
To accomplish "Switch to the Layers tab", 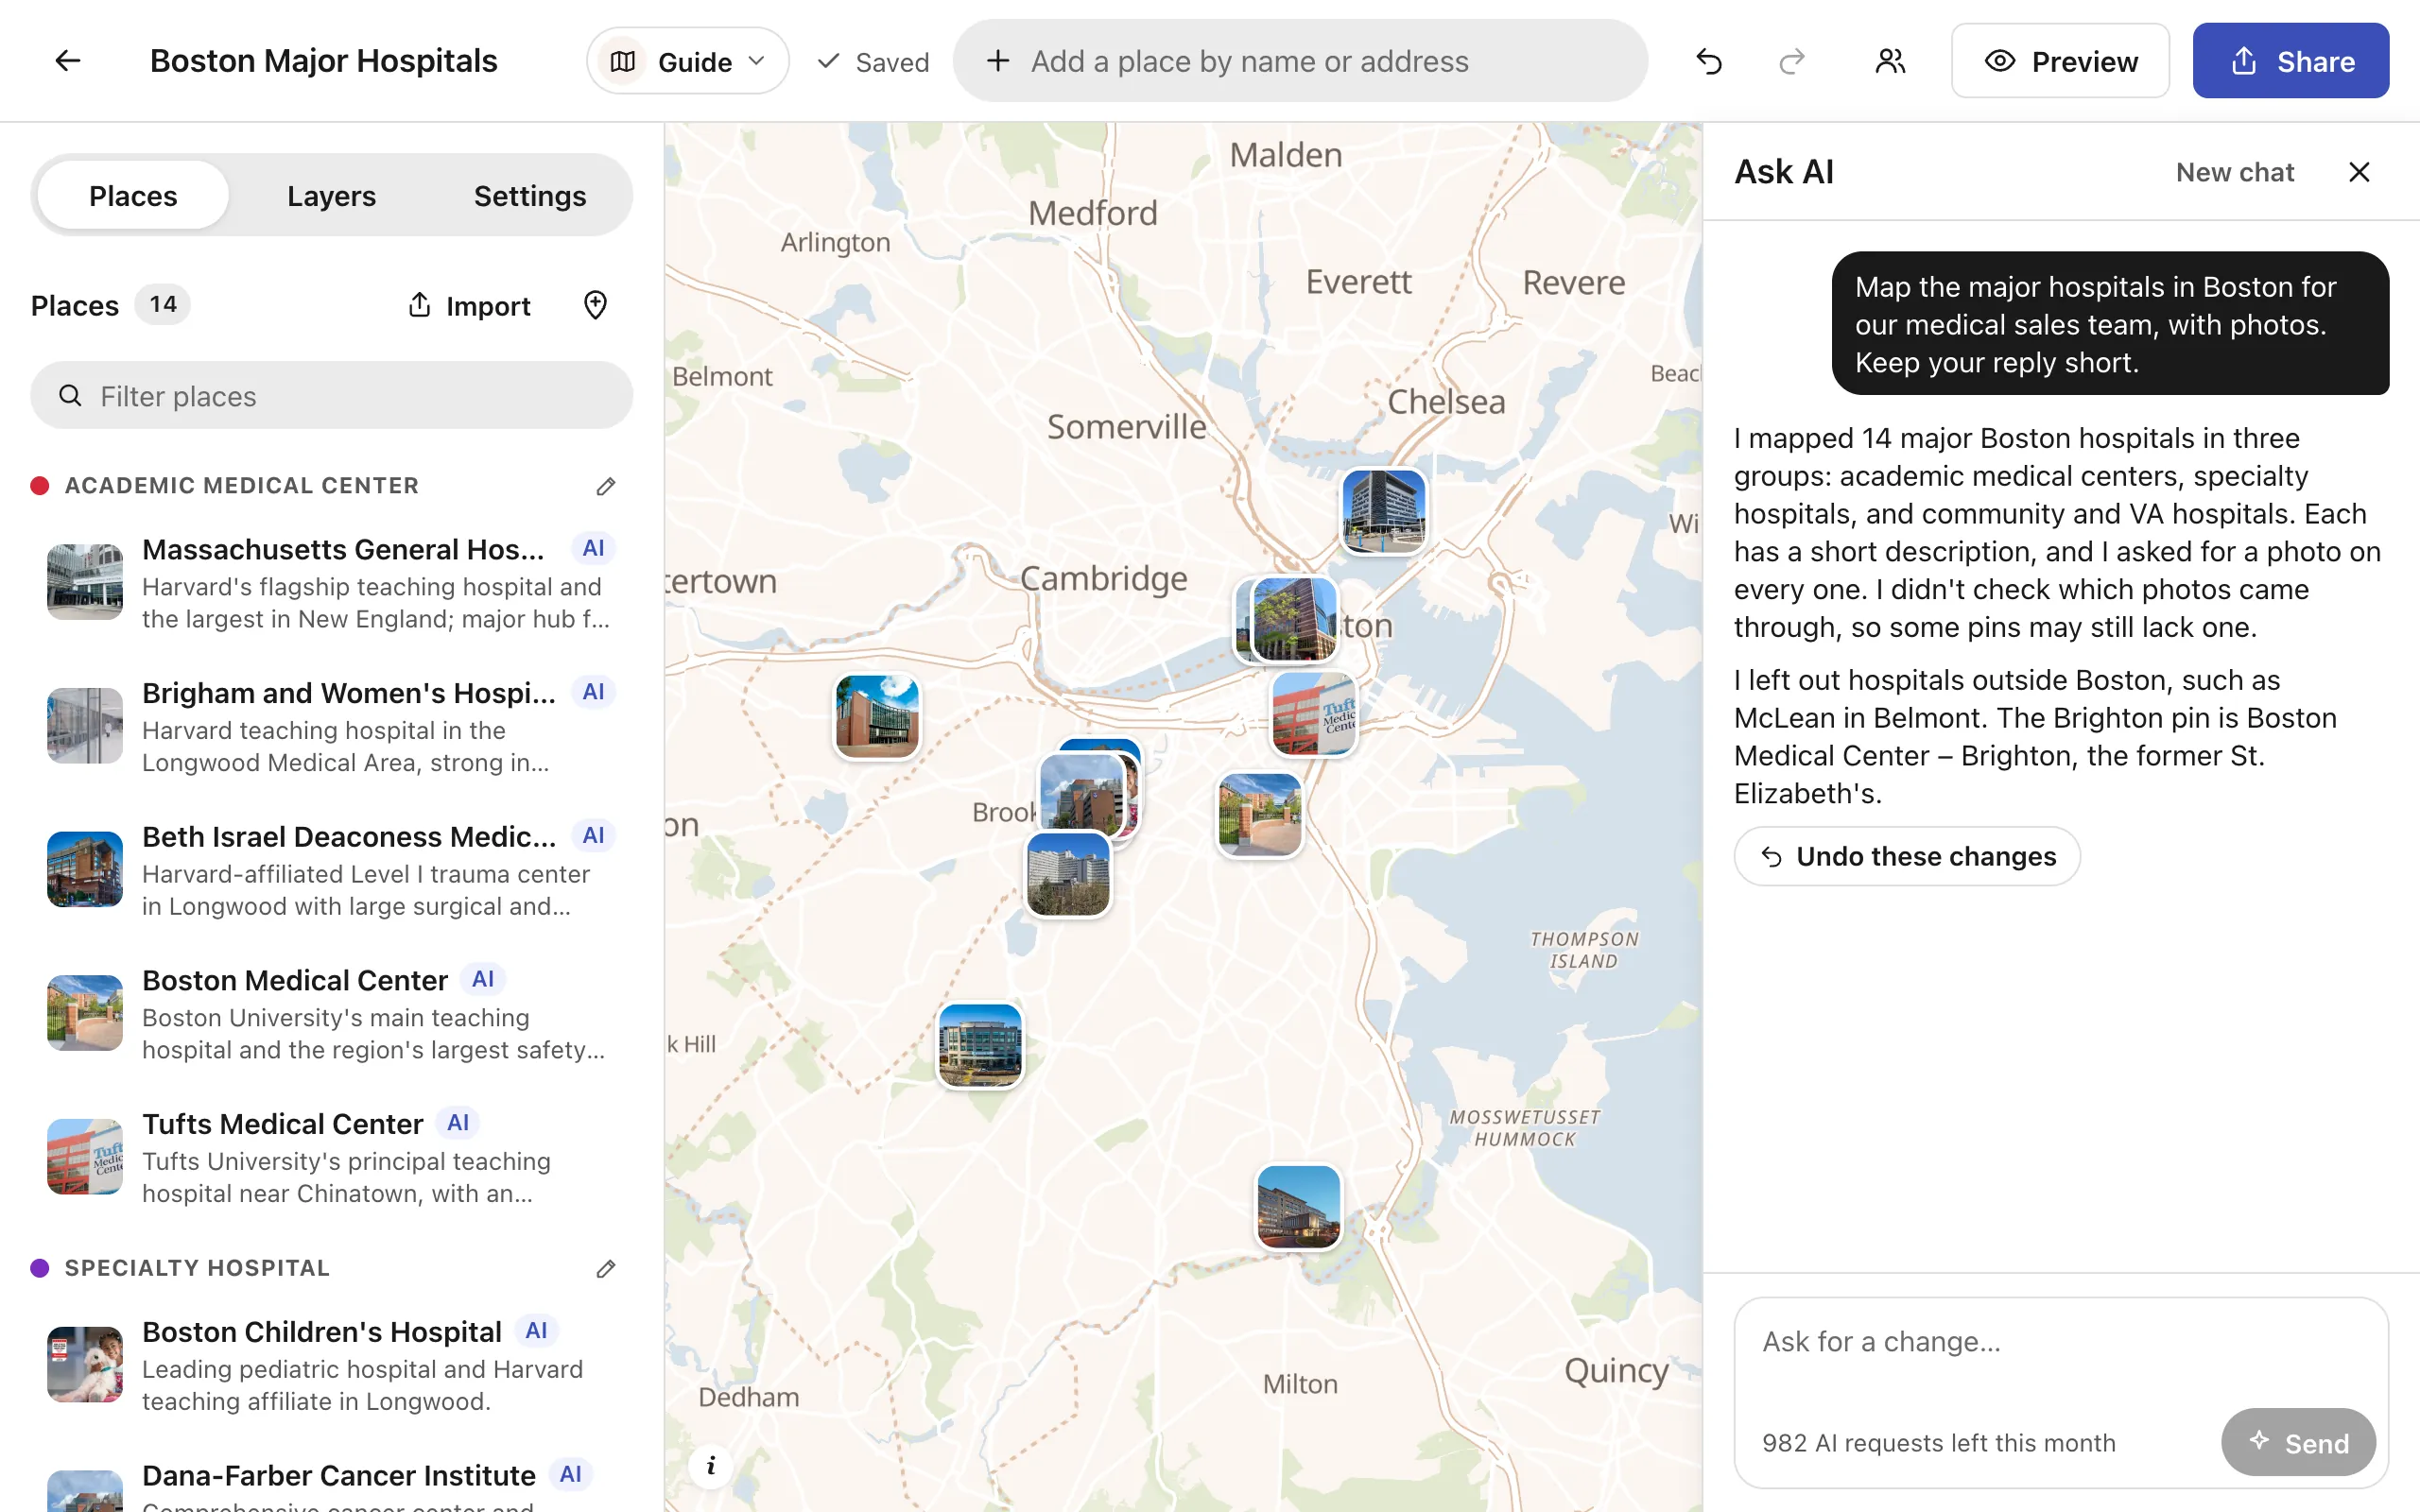I will point(331,196).
